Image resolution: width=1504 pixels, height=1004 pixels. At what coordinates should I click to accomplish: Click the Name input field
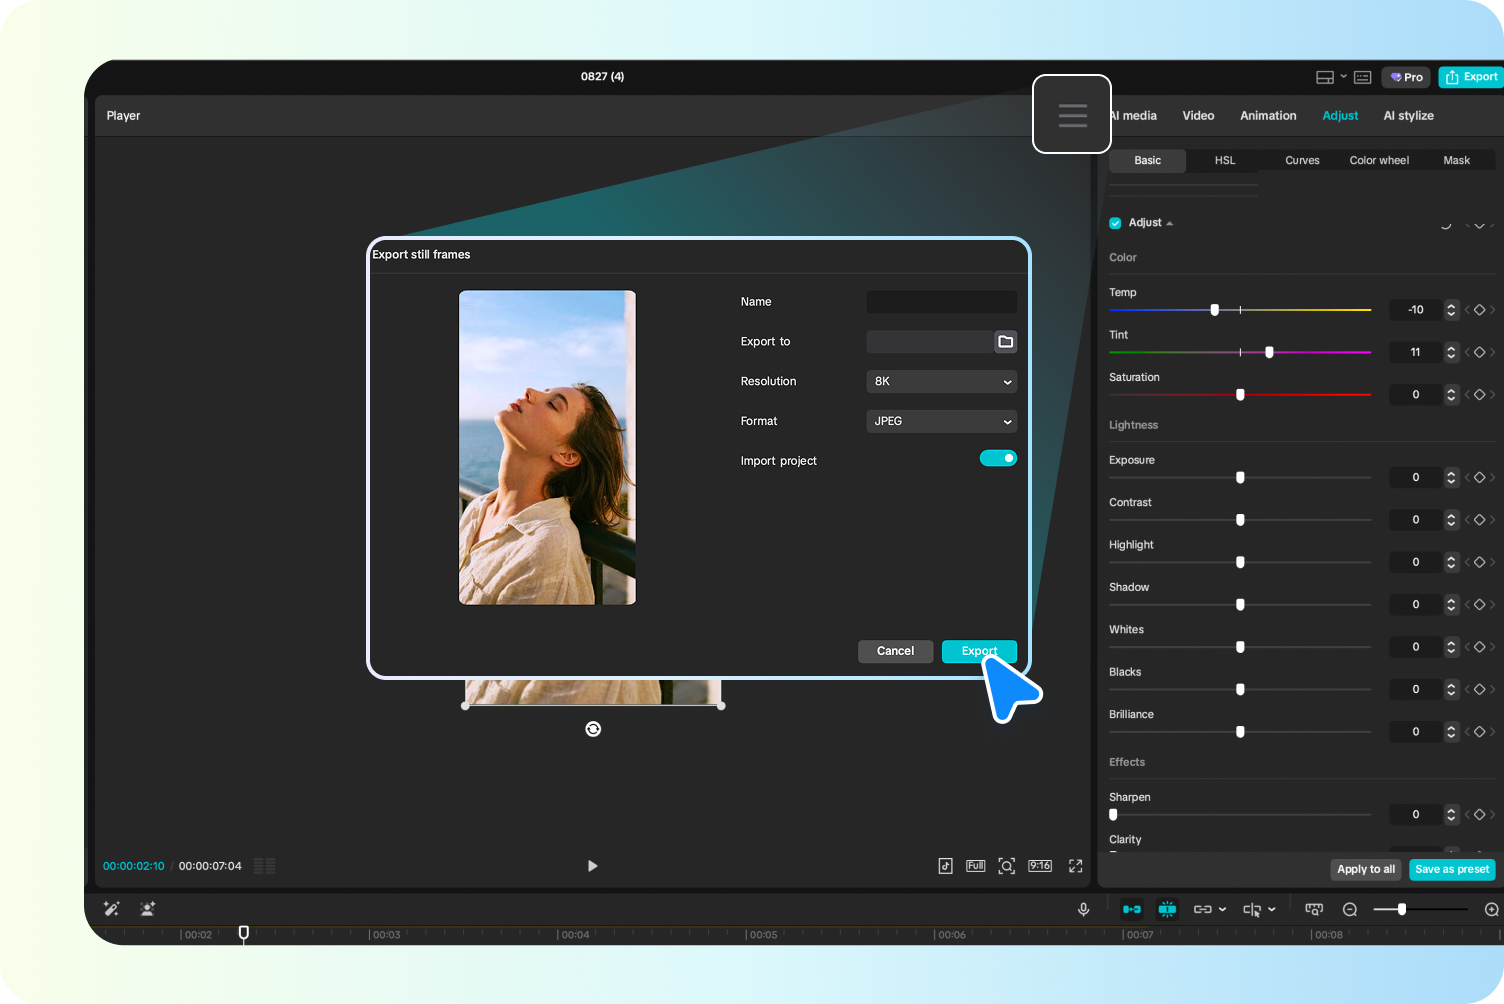941,302
